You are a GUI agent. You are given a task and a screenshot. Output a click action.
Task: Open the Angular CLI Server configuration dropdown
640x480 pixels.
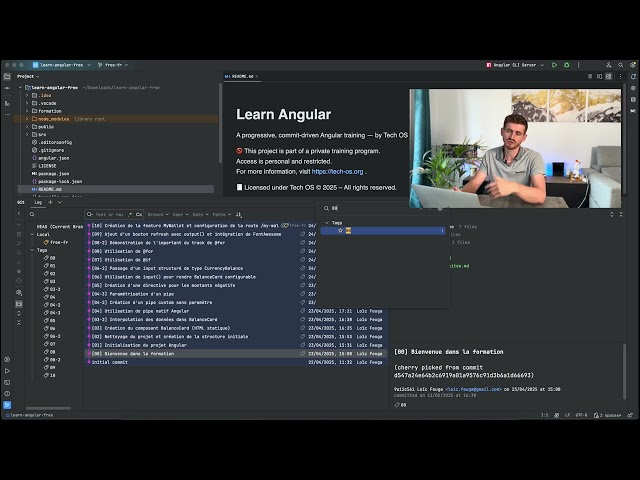point(515,65)
